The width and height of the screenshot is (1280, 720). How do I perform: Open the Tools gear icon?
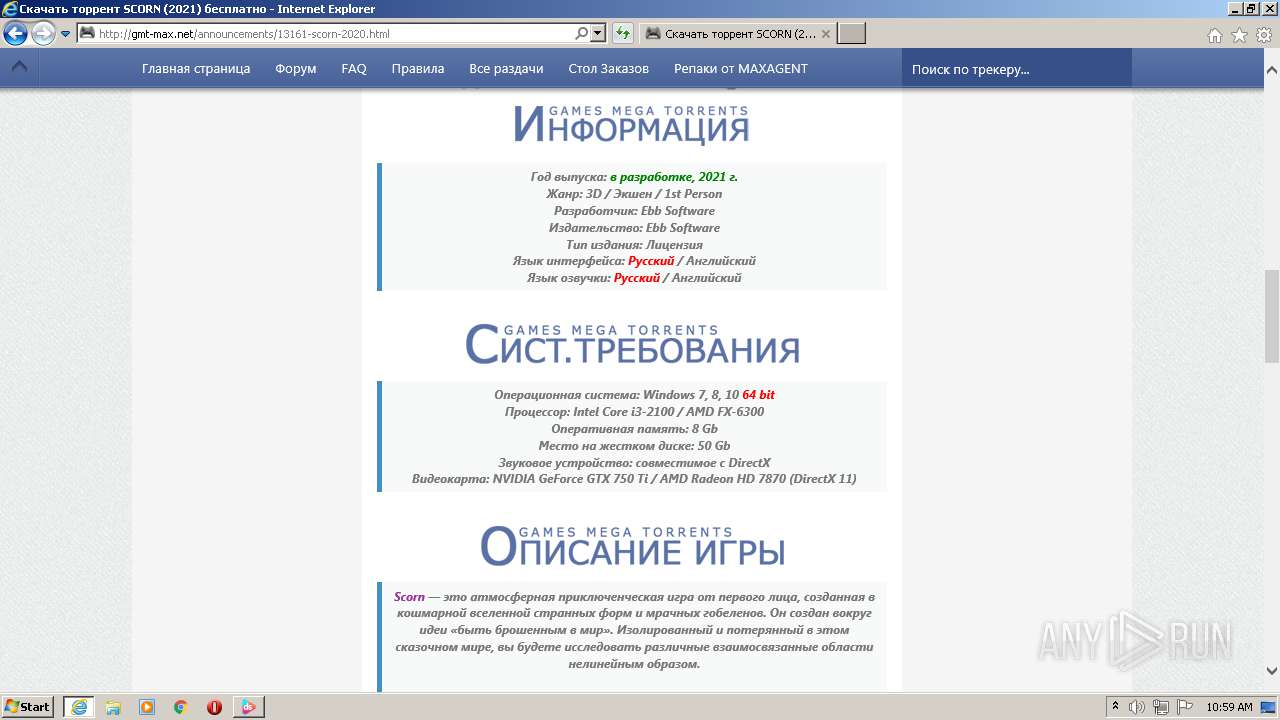coord(1263,35)
